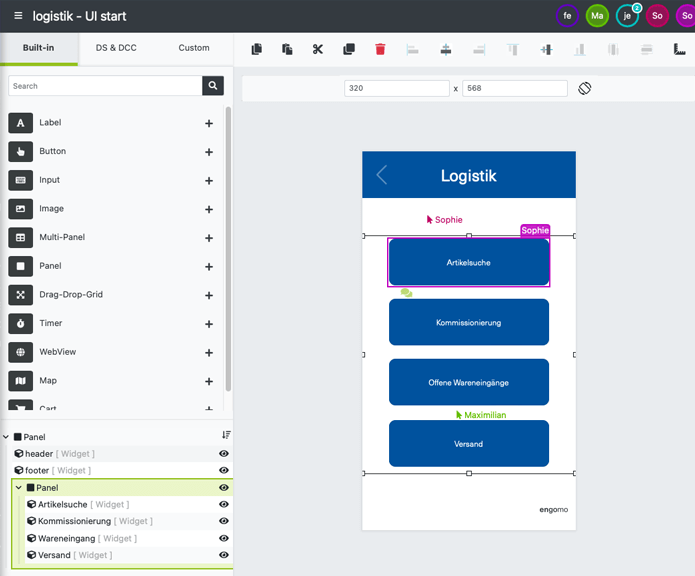This screenshot has width=695, height=576.
Task: Hide the header widget via eye icon
Action: coord(224,454)
